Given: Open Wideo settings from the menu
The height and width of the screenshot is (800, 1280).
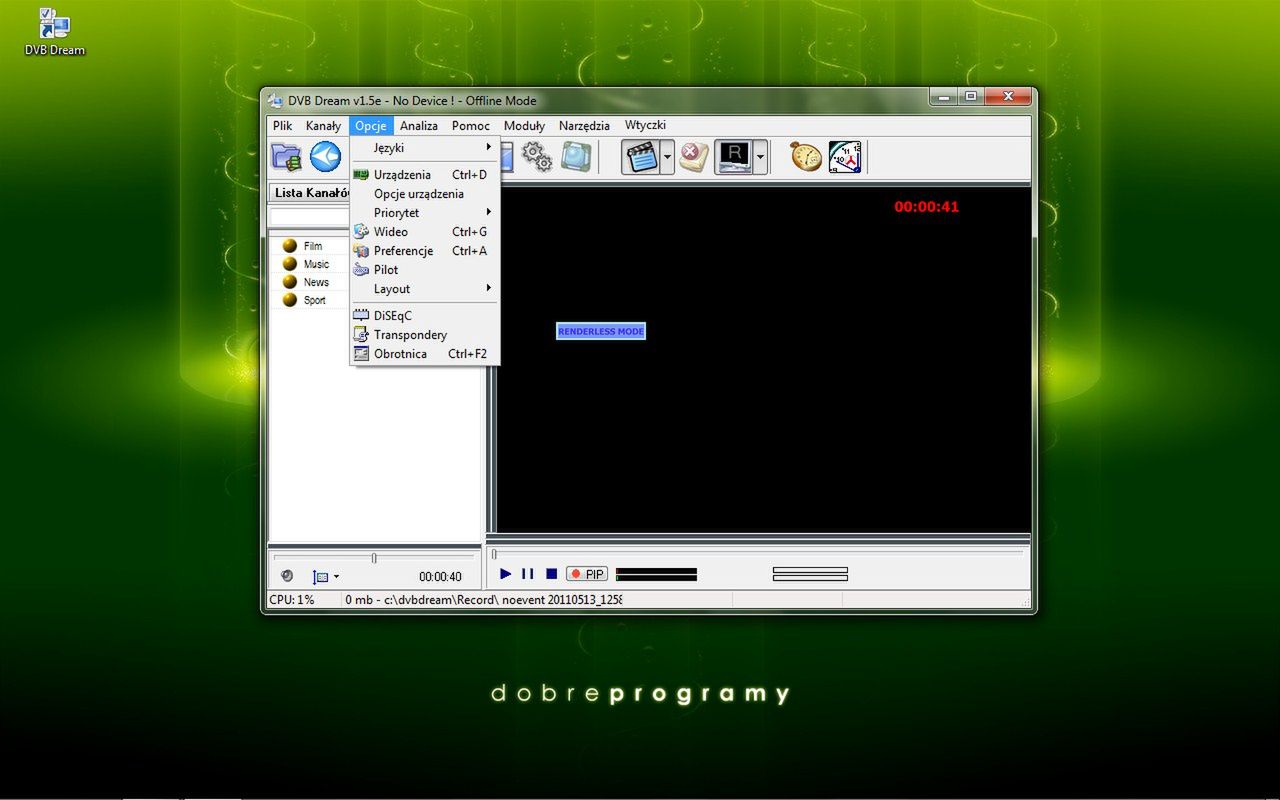Looking at the screenshot, I should coord(425,232).
